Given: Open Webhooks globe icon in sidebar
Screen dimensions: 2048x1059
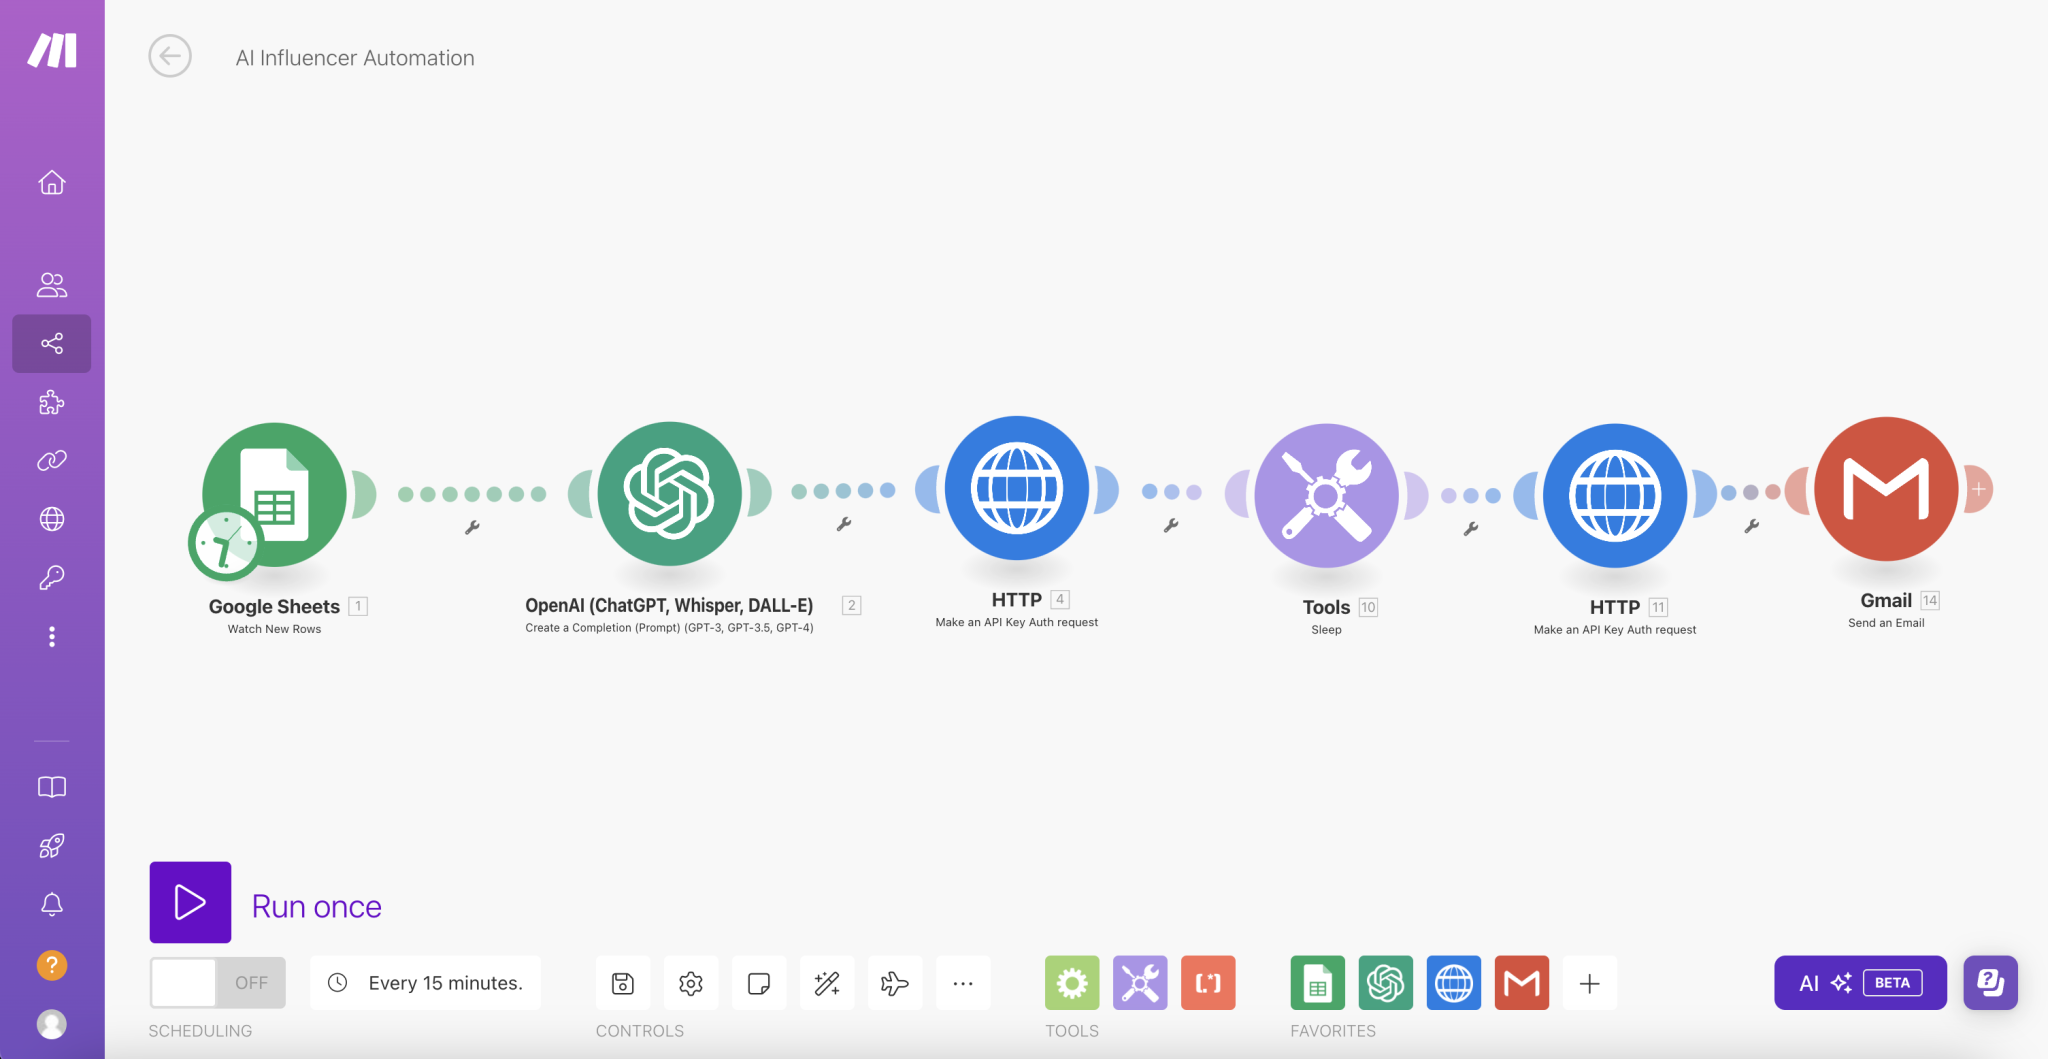Looking at the screenshot, I should [x=52, y=519].
